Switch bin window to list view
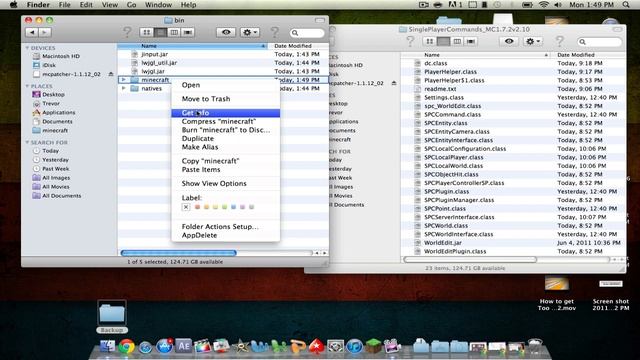 (160, 32)
